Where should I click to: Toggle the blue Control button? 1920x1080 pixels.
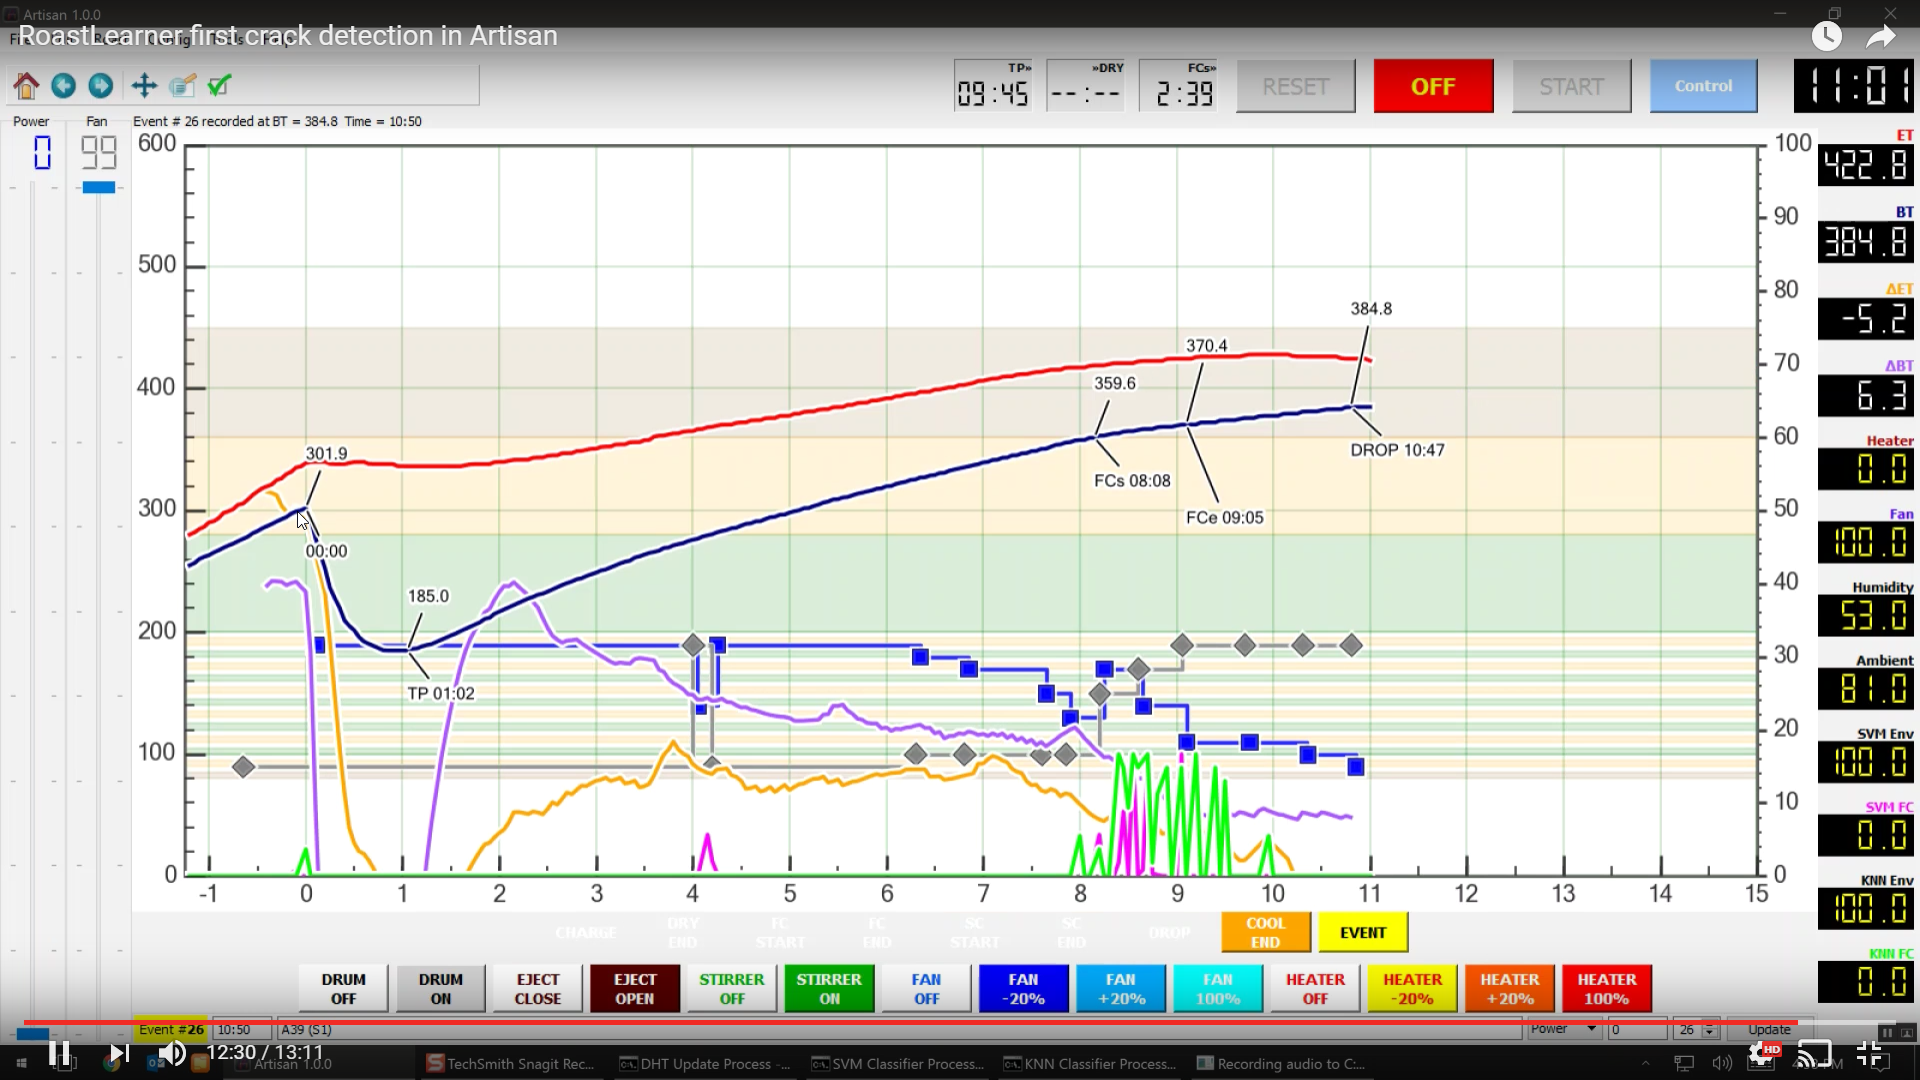click(1703, 86)
